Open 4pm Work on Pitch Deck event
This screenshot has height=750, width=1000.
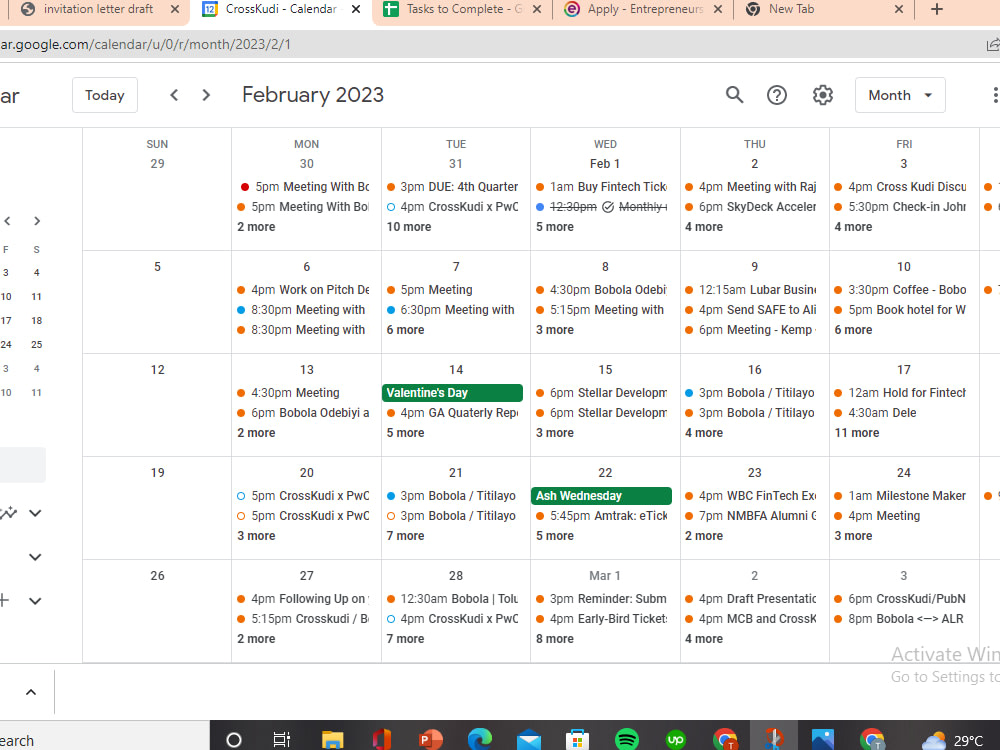pos(303,290)
